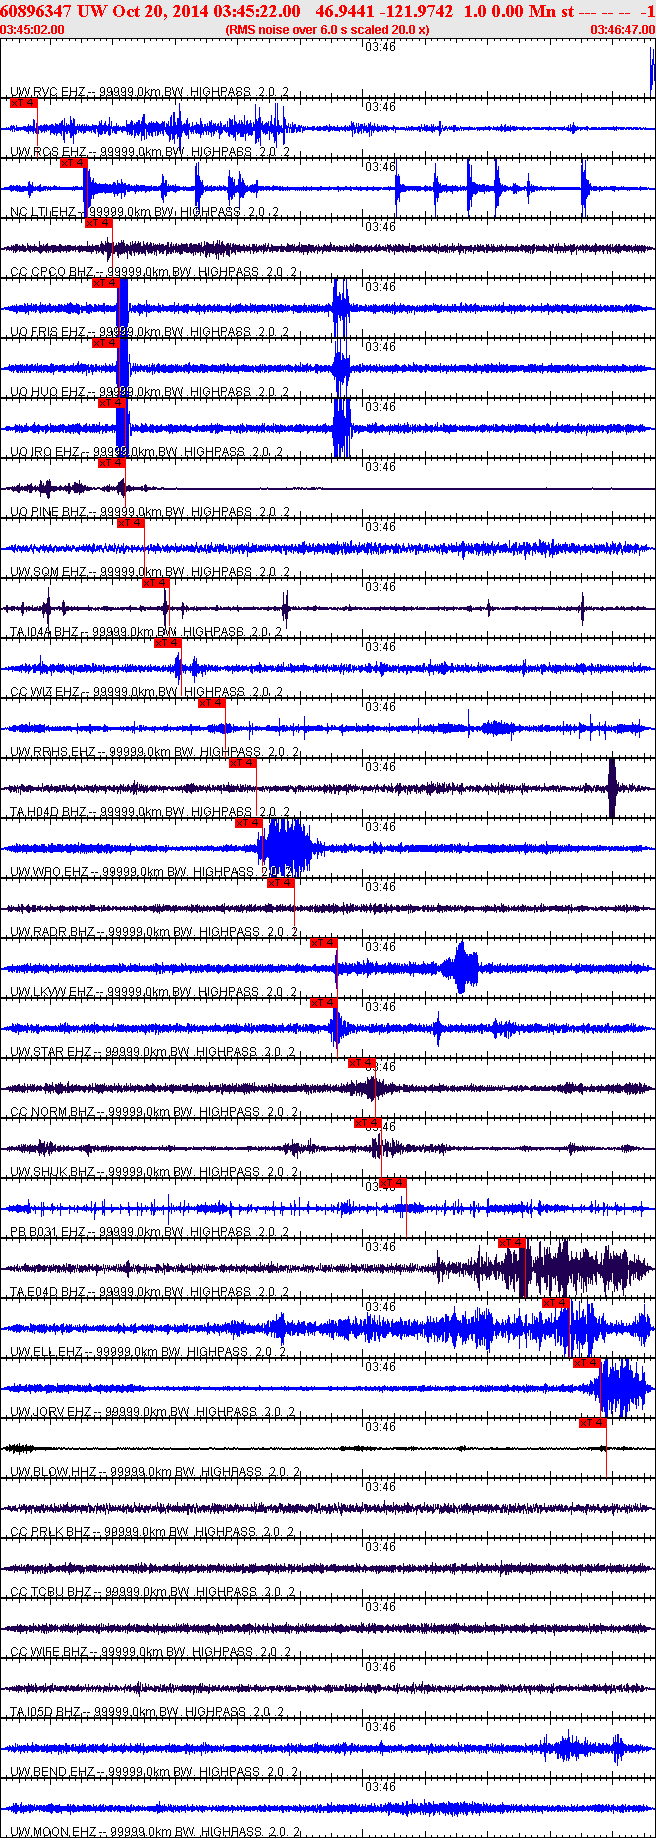
Task: Select the pick flag on UW.WRO trace
Action: click(x=249, y=823)
